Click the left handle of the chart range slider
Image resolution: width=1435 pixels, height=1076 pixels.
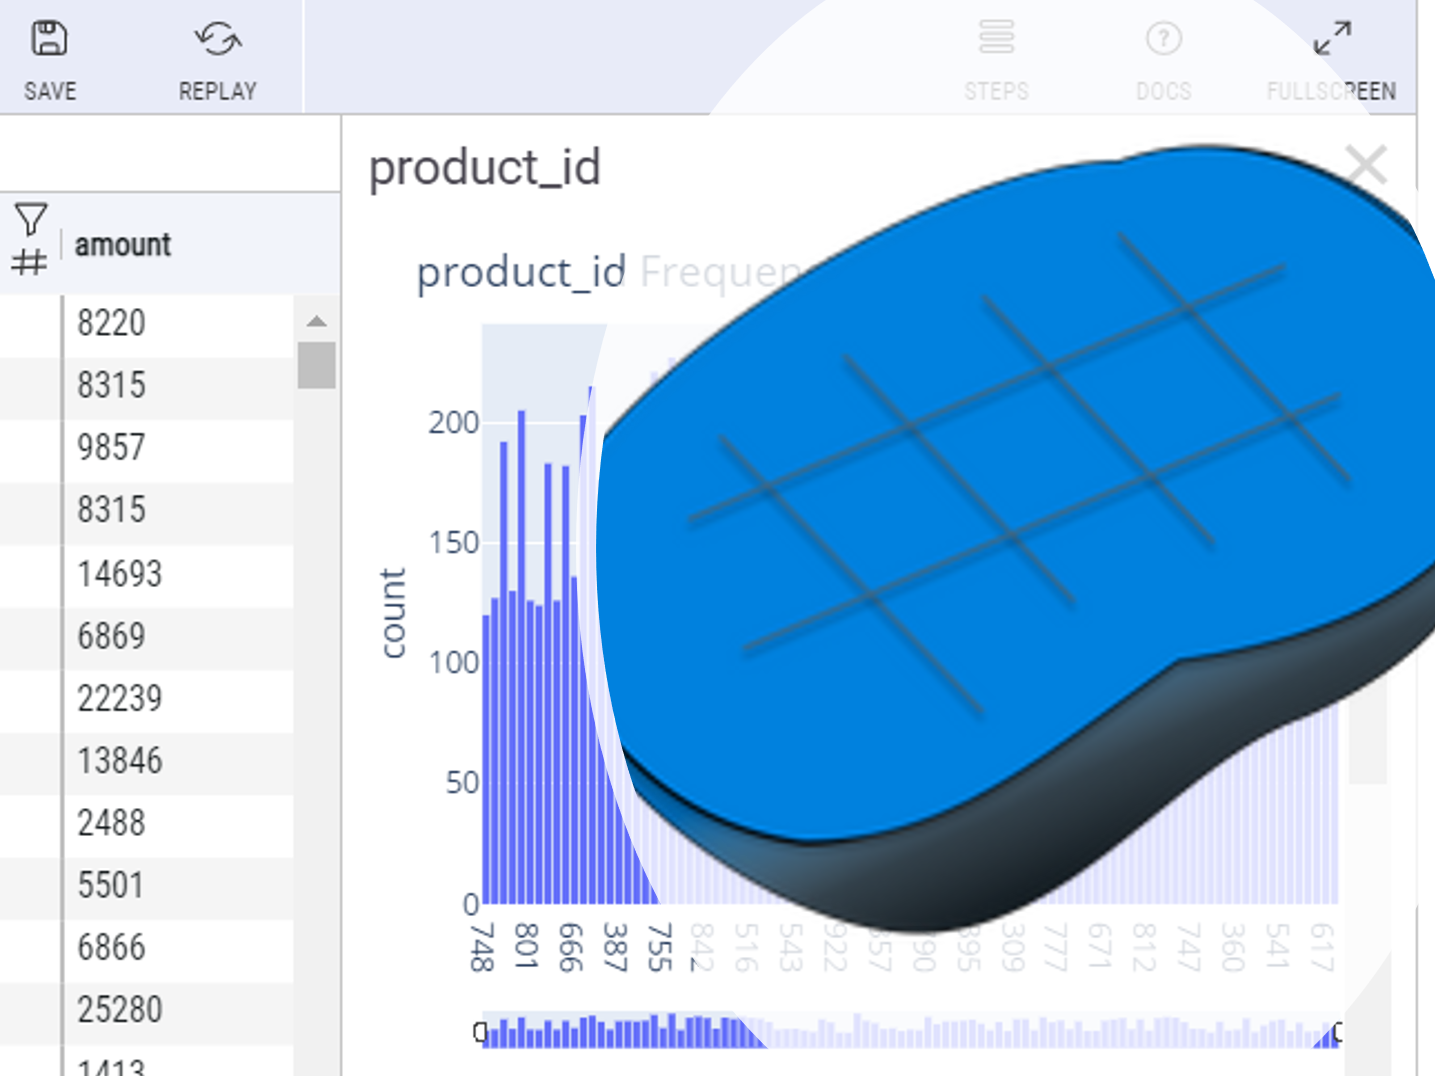pyautogui.click(x=481, y=1032)
